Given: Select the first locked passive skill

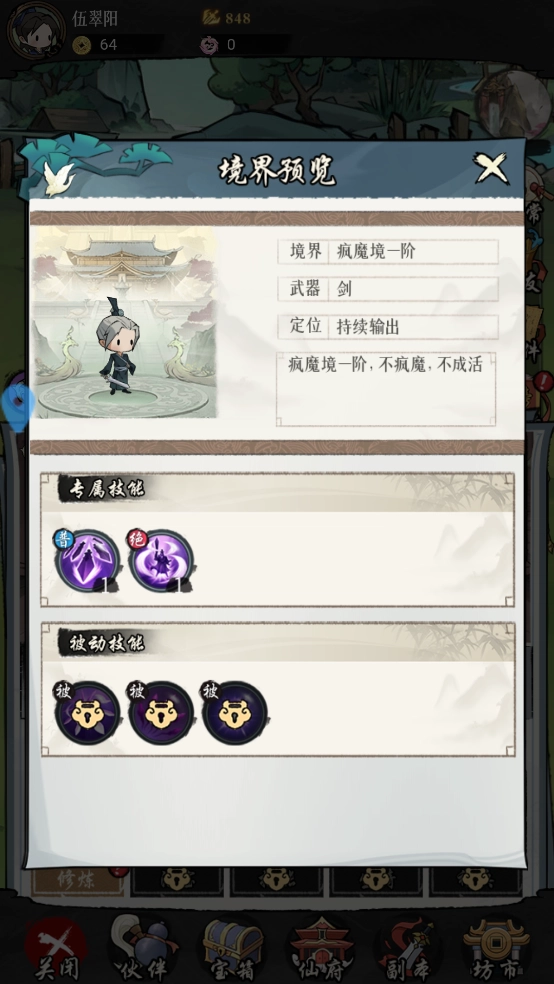Looking at the screenshot, I should pyautogui.click(x=87, y=712).
